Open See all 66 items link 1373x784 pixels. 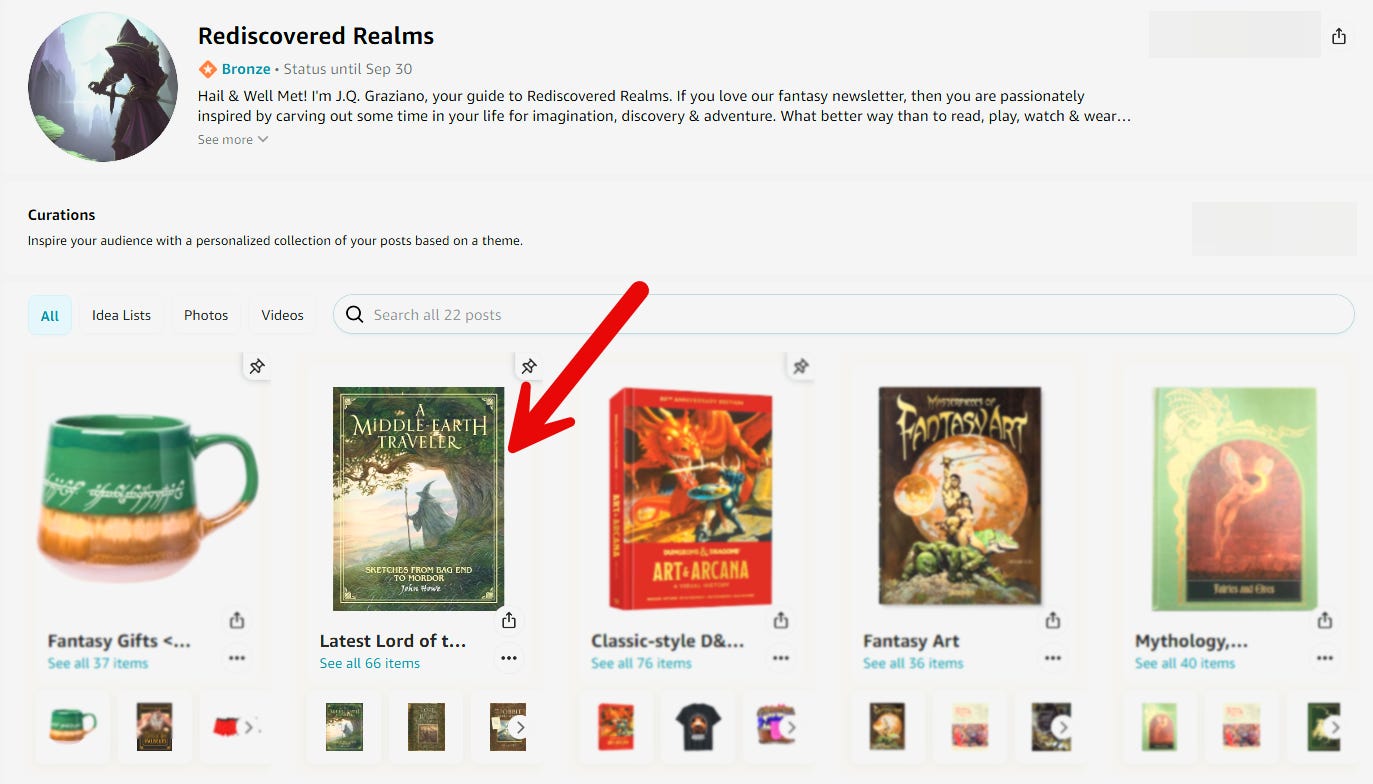tap(370, 663)
